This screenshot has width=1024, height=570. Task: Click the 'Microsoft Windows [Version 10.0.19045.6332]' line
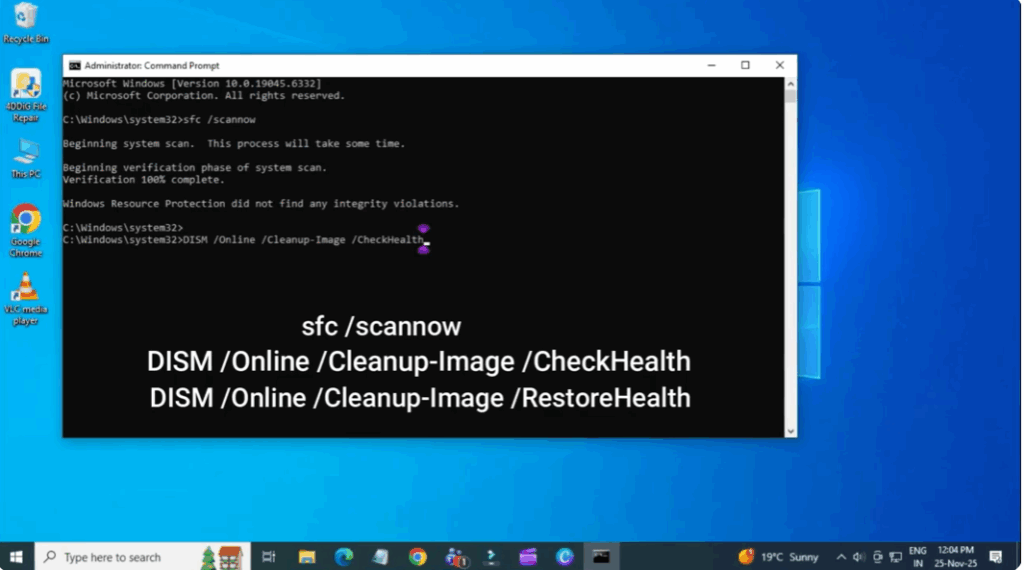192,84
